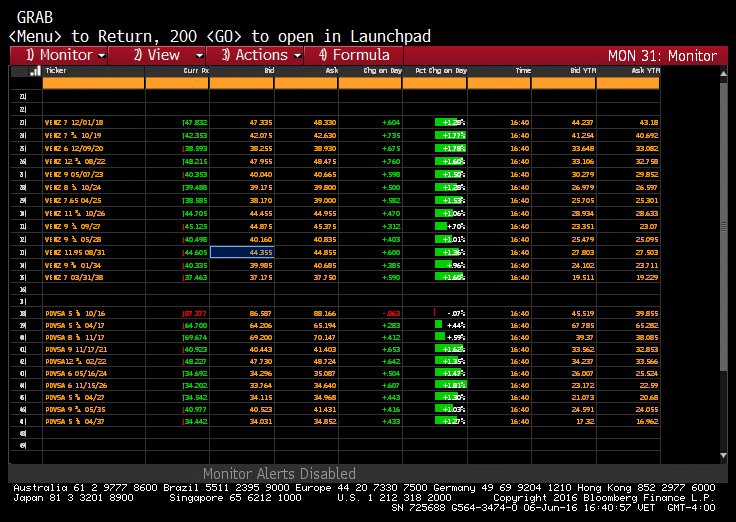Screen dimensions: 736x522
Task: Expand the Actions menu dropdown arrow
Action: pos(298,56)
